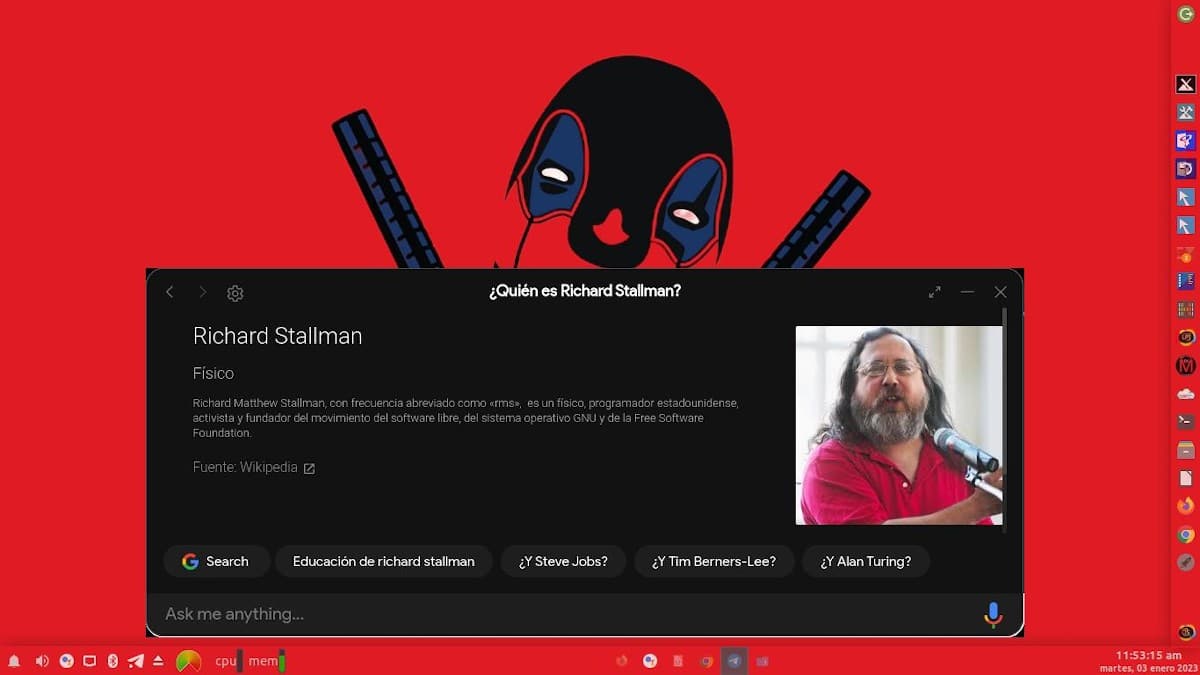This screenshot has height=675, width=1200.
Task: Launch the wrench and hammer tools dock icon
Action: 1186,113
